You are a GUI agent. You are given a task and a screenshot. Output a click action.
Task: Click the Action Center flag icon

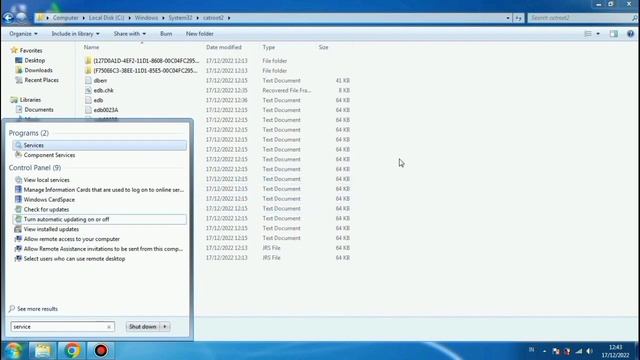coord(556,351)
